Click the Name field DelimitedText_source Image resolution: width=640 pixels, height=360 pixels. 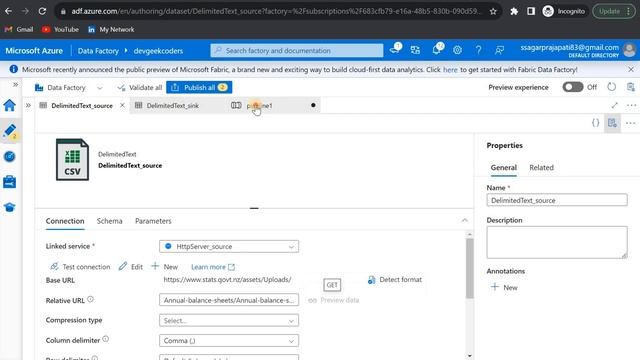pyautogui.click(x=557, y=200)
